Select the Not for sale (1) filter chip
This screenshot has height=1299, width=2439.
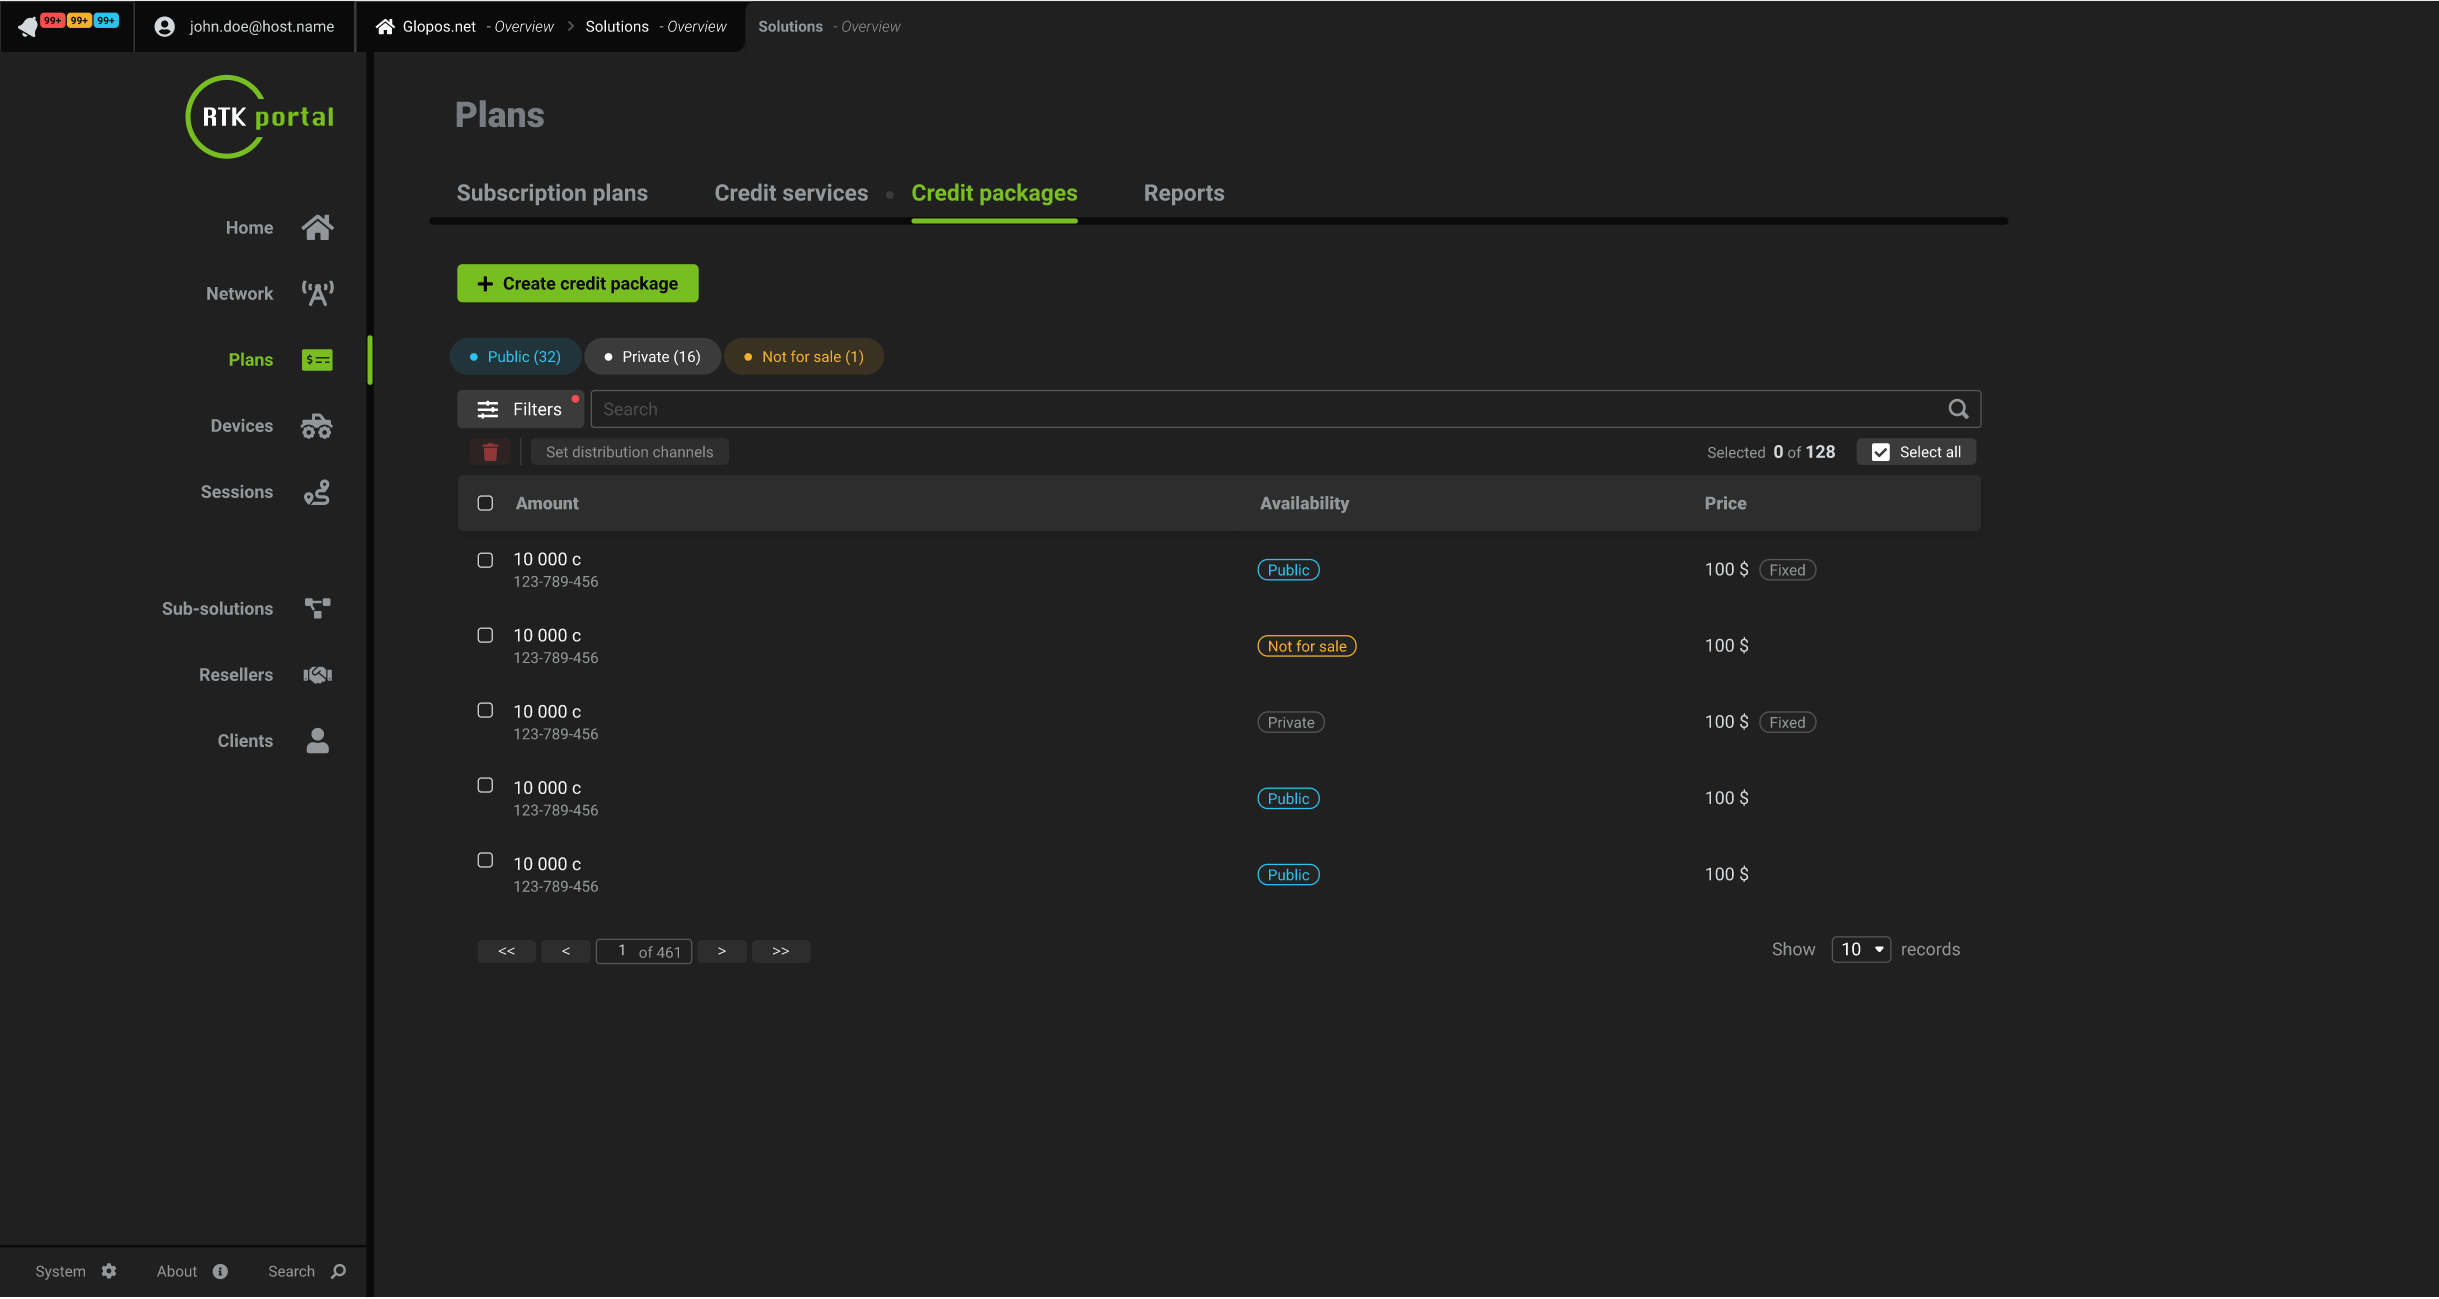(x=803, y=357)
